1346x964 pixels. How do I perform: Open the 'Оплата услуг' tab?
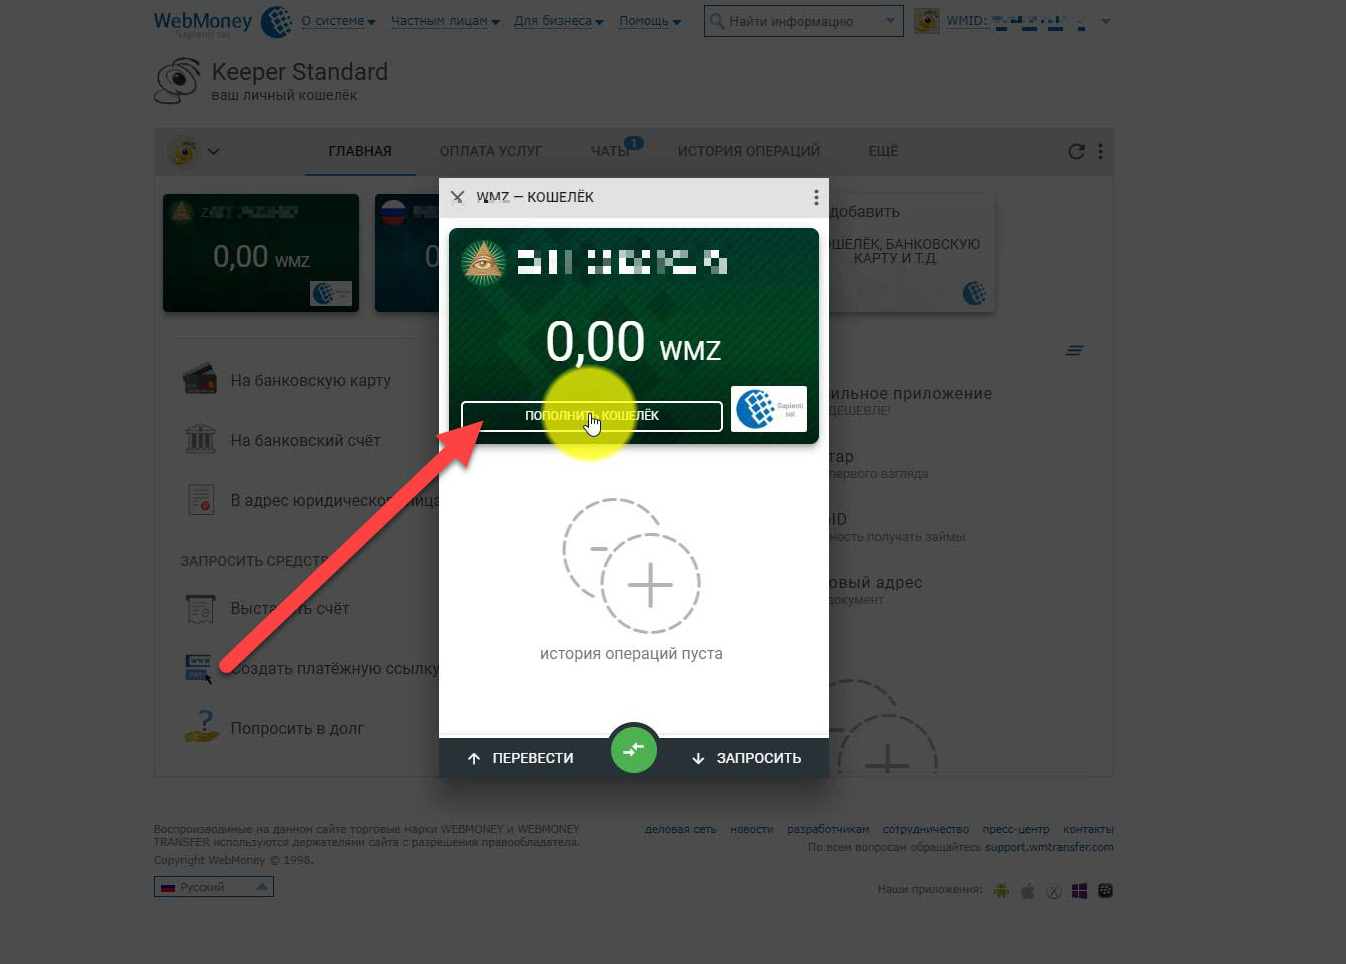490,151
